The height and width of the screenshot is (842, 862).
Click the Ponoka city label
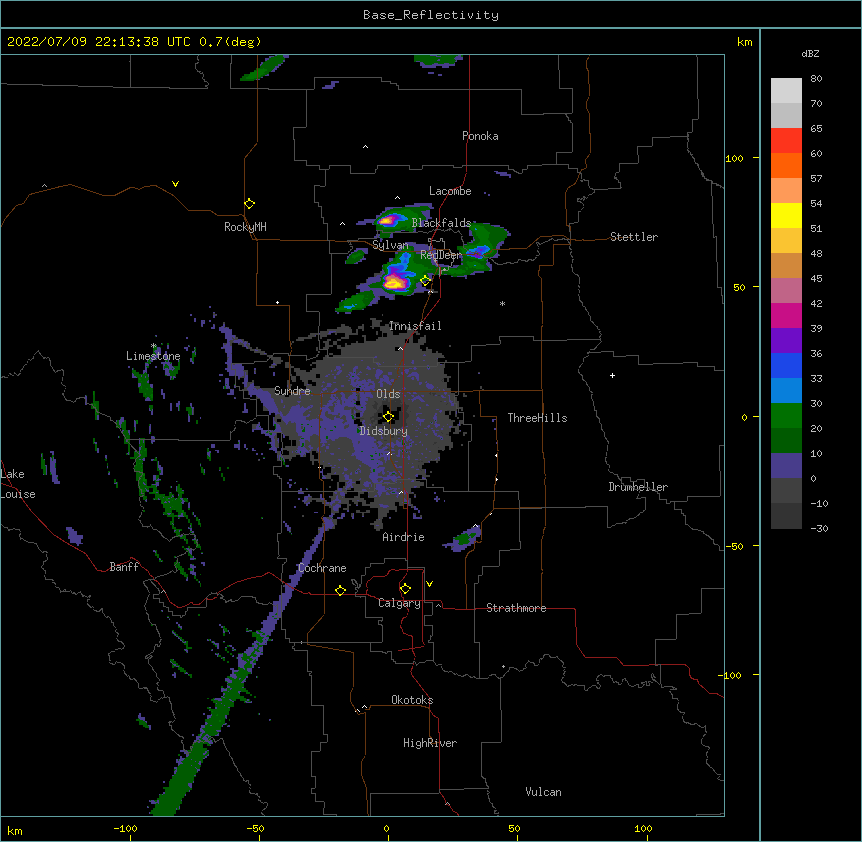pyautogui.click(x=480, y=136)
